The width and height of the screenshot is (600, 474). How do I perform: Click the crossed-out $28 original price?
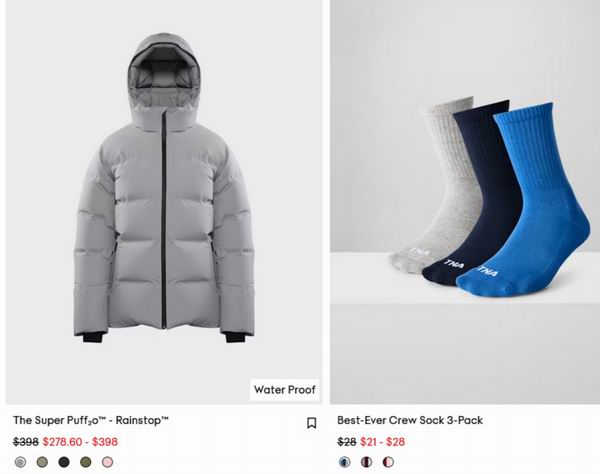[347, 442]
